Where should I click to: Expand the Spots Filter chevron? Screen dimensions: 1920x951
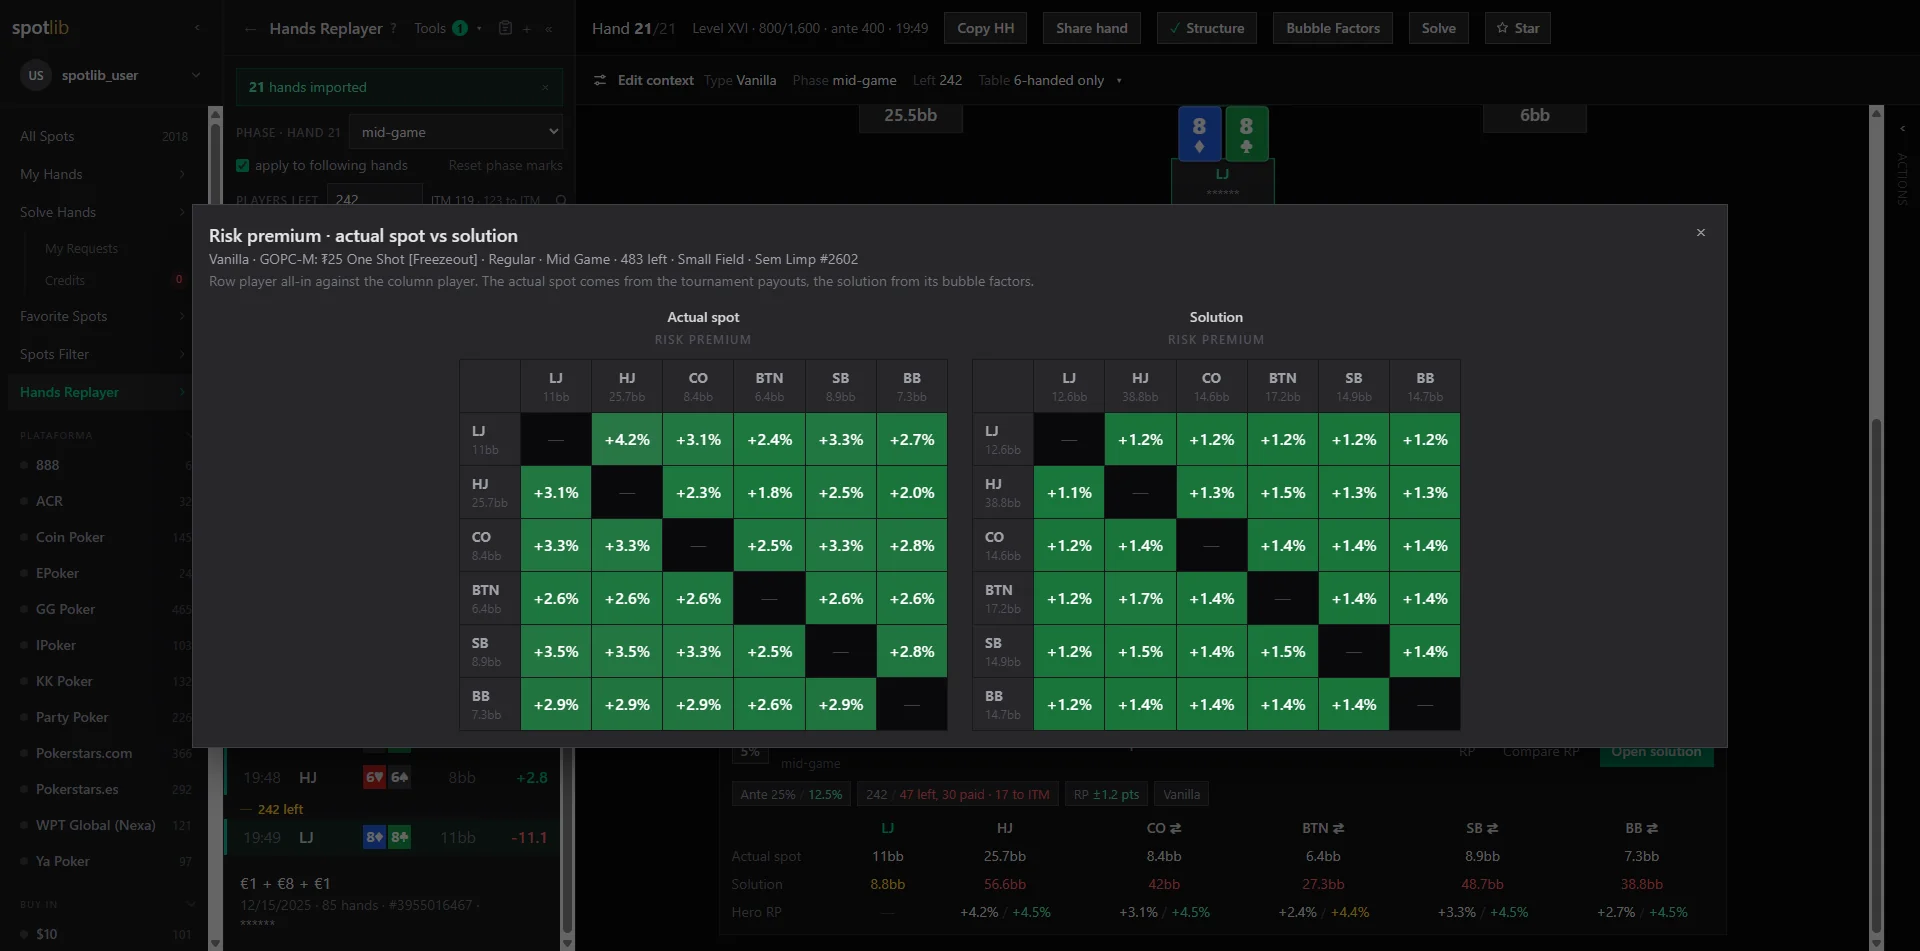coord(182,354)
